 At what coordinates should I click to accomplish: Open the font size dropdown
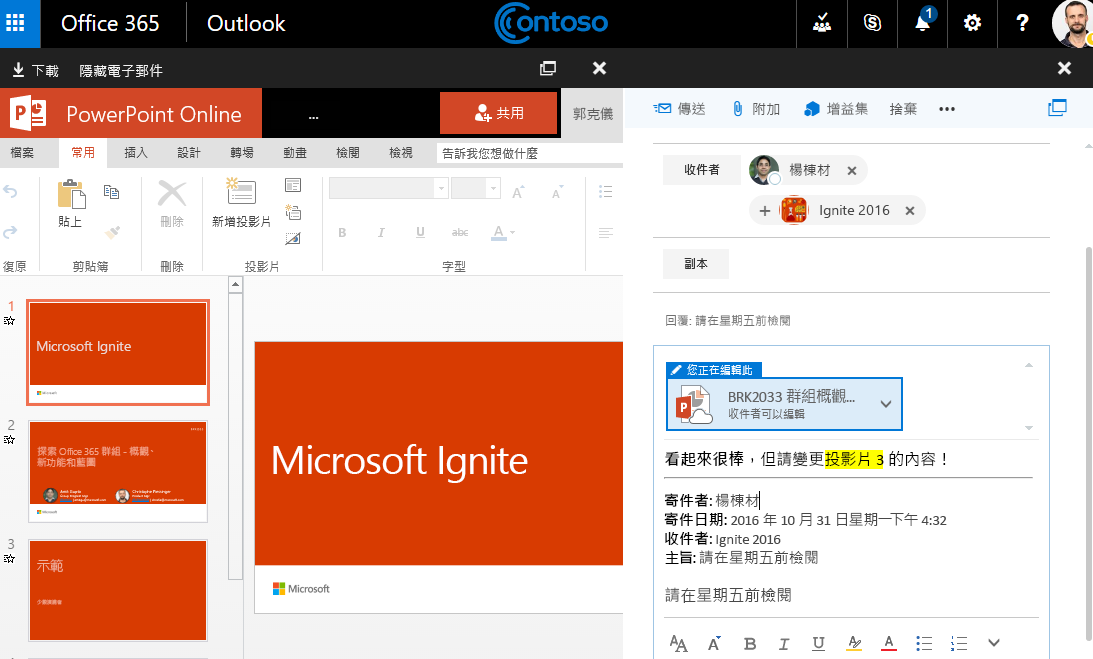[493, 188]
